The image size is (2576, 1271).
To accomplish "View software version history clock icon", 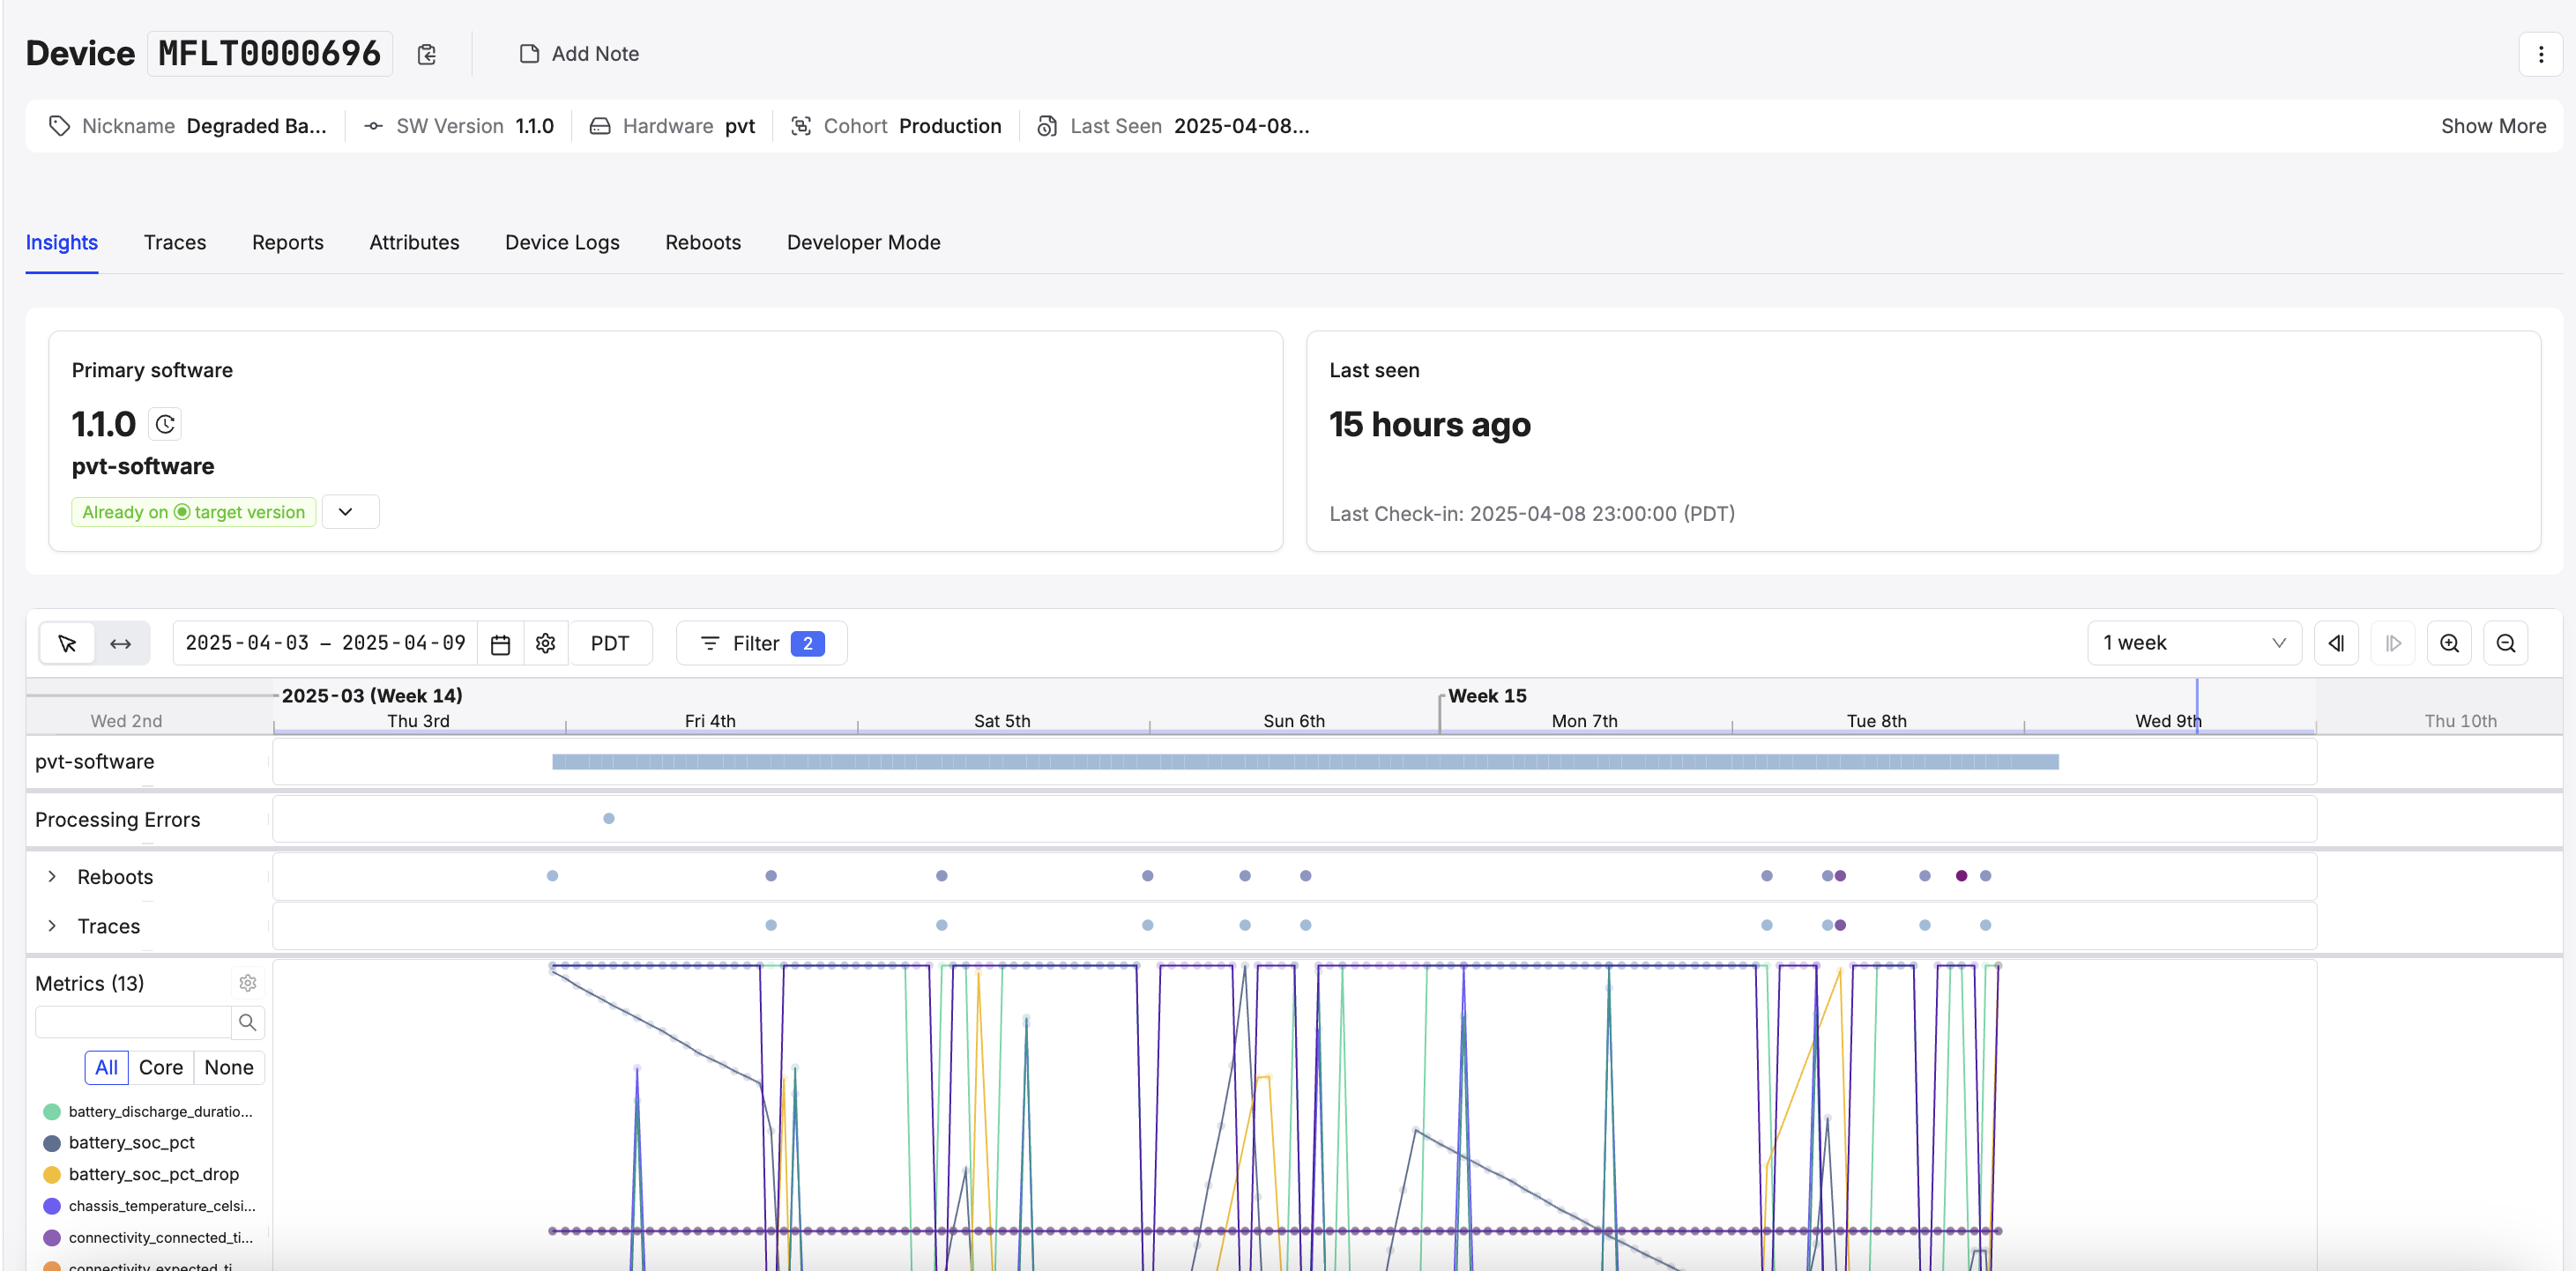I will 165,424.
